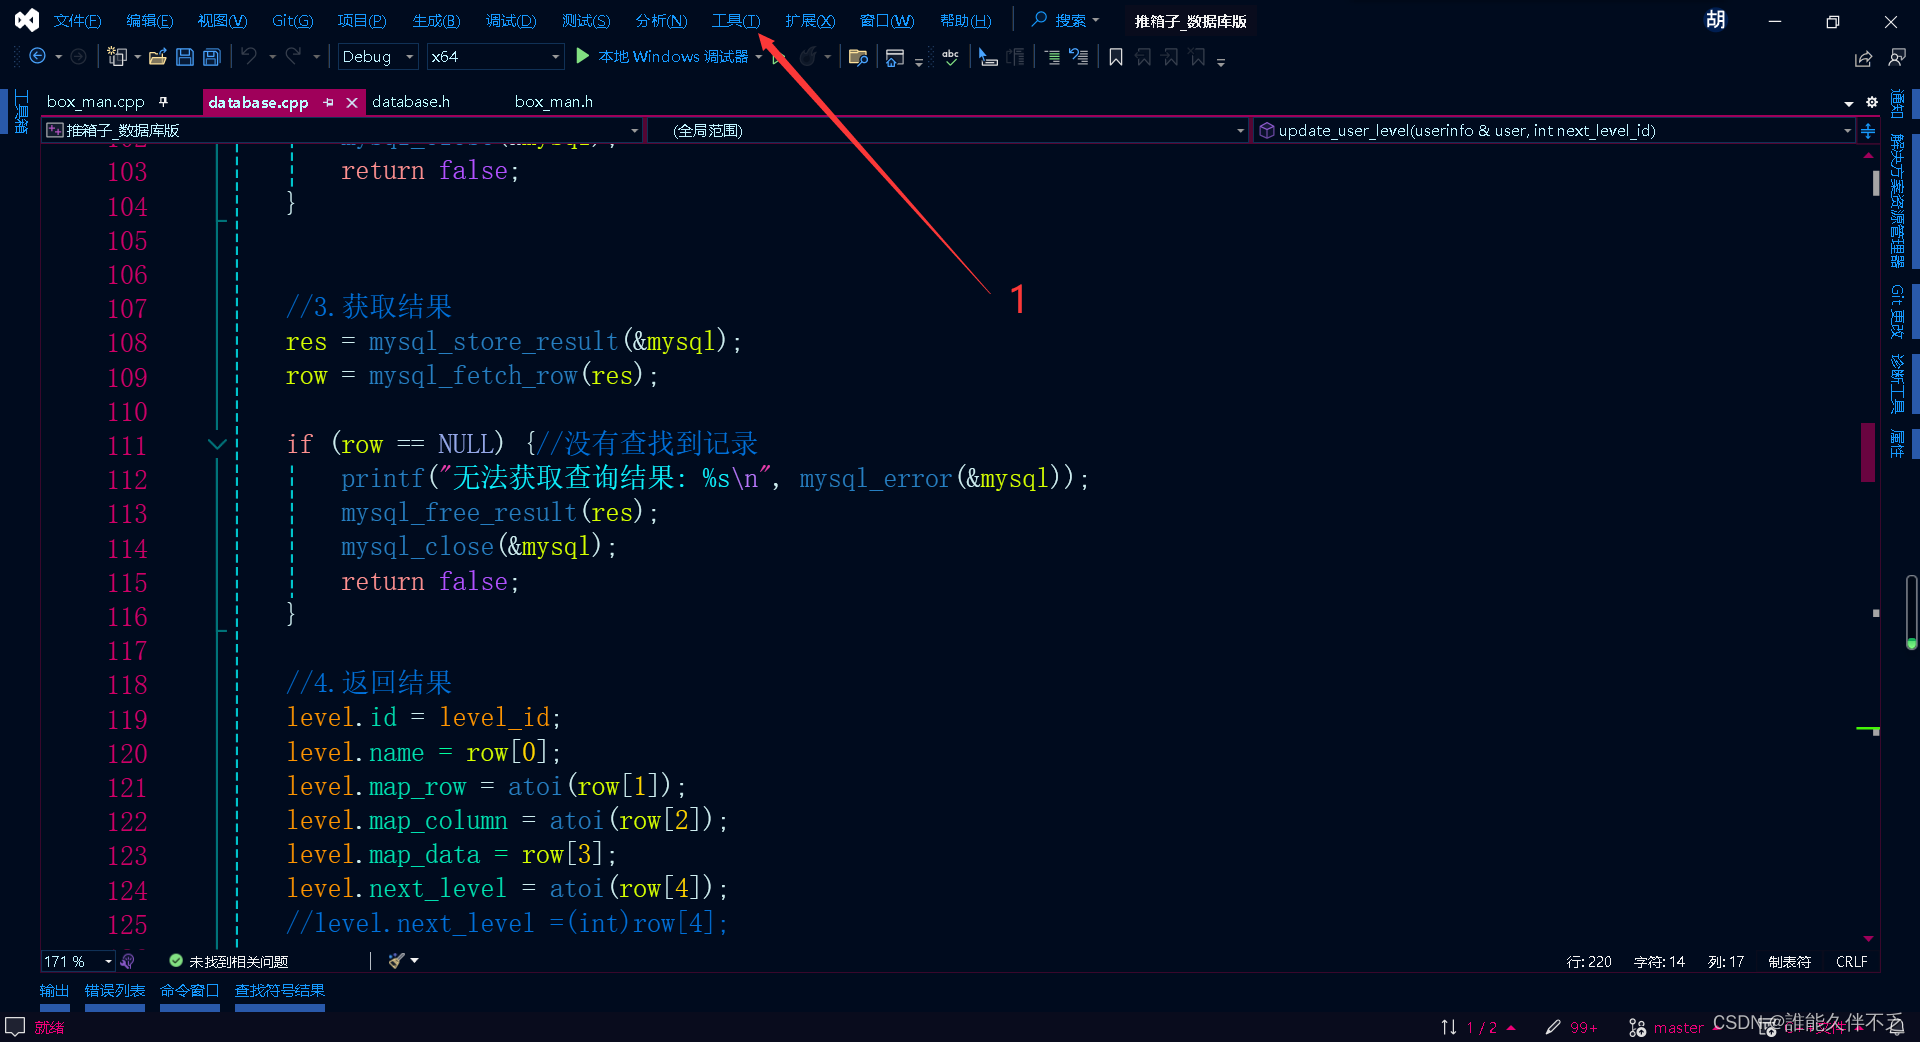Image resolution: width=1920 pixels, height=1042 pixels.
Task: Click the 1/2 push-pull commits indicator
Action: point(1478,1027)
